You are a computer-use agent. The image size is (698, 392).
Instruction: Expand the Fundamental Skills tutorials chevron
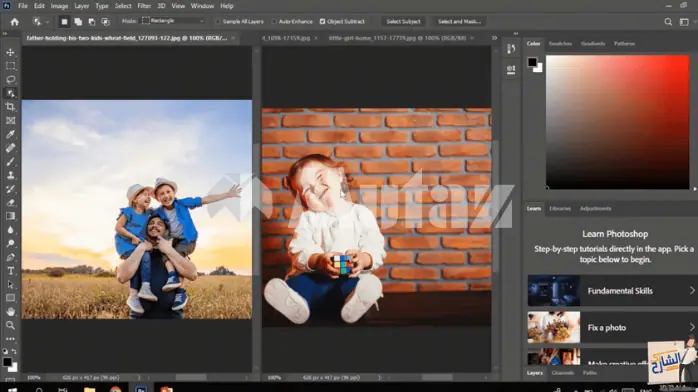692,291
